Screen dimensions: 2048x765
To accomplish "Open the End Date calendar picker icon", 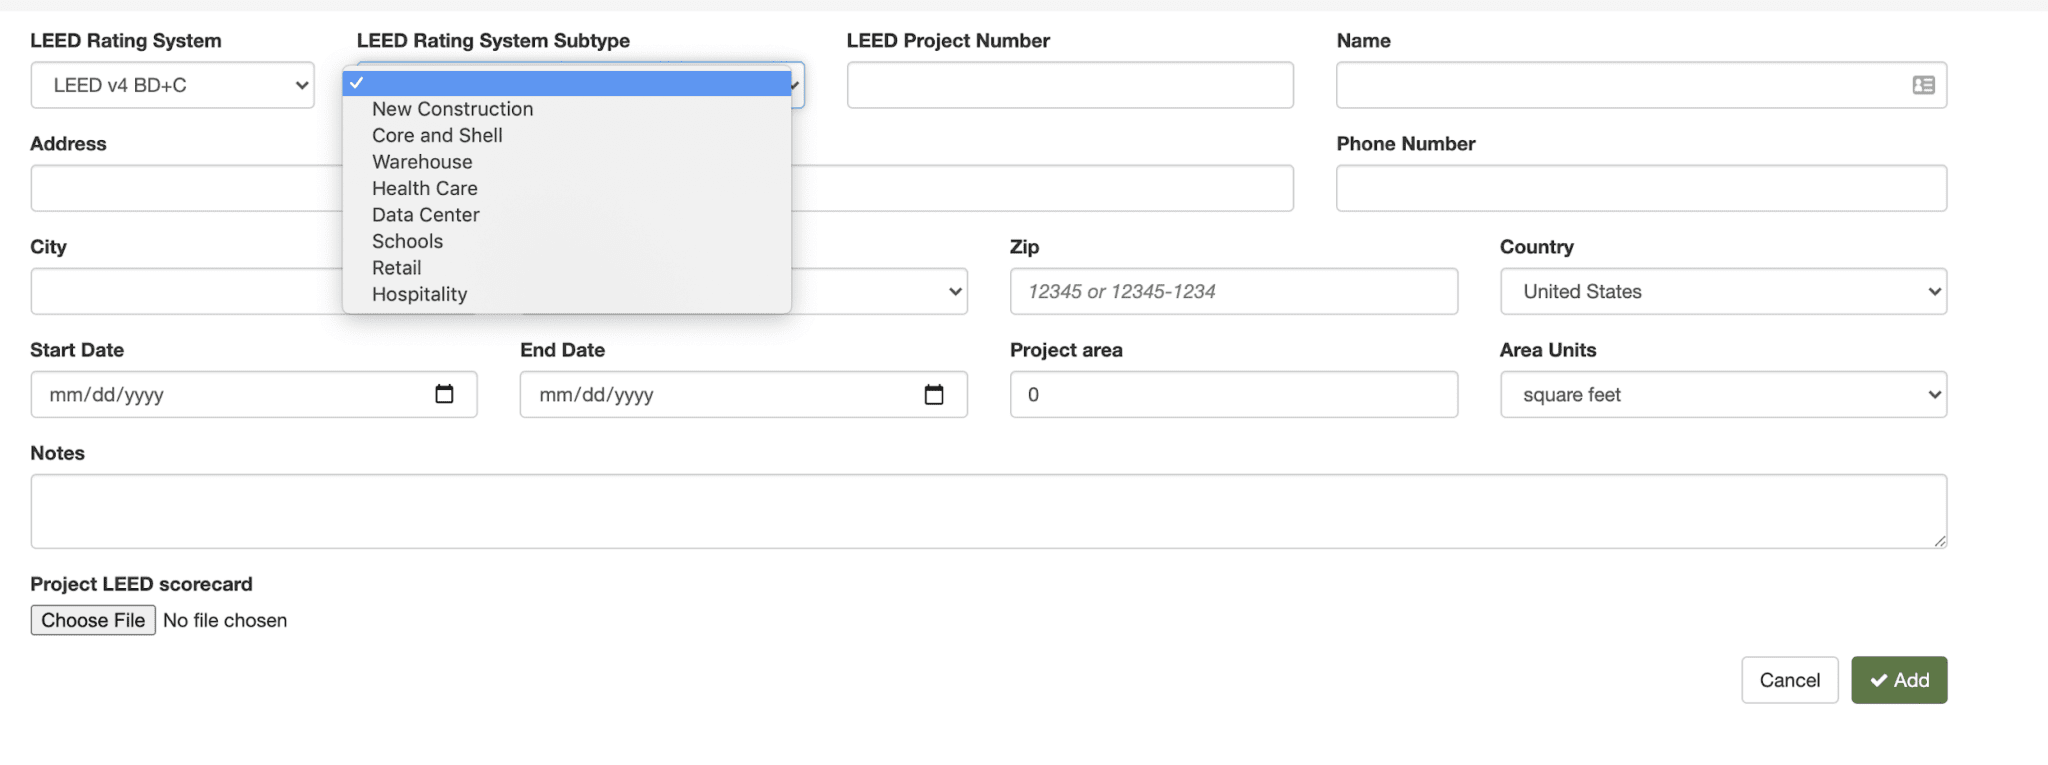I will (x=934, y=394).
